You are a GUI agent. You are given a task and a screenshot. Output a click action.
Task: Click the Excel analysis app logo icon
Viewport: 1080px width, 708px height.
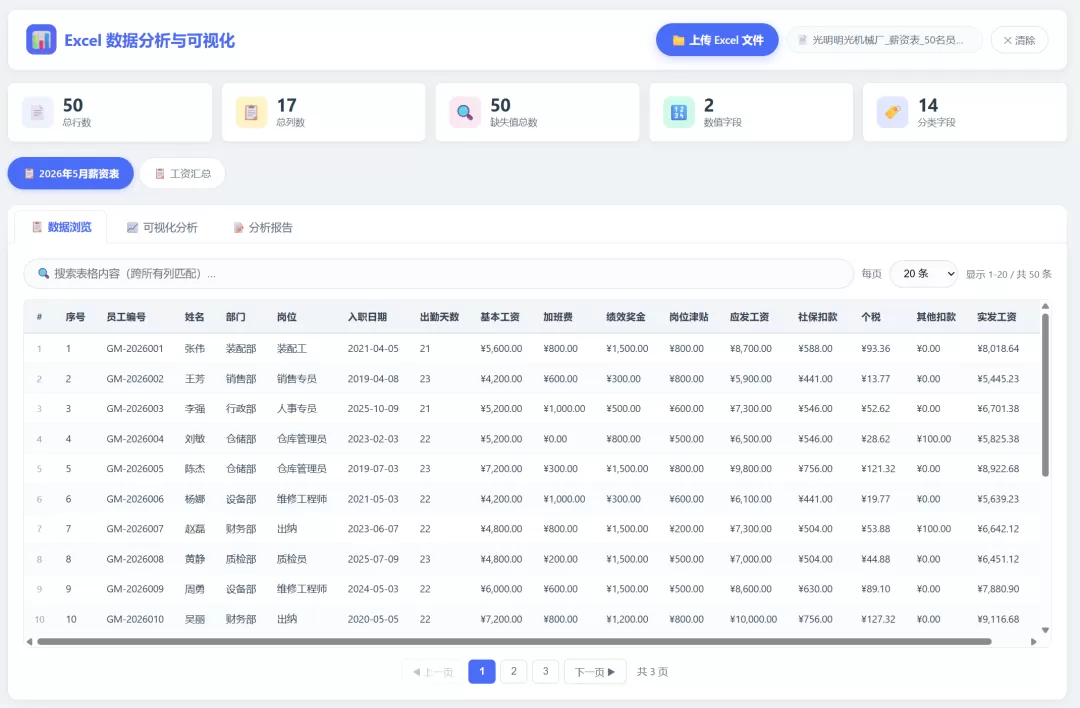pyautogui.click(x=41, y=40)
